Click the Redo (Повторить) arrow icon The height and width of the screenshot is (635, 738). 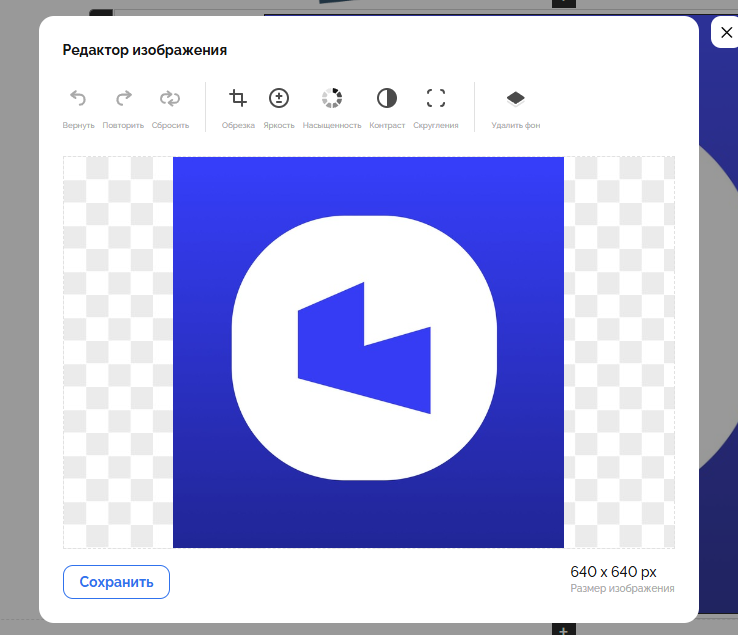(x=124, y=98)
